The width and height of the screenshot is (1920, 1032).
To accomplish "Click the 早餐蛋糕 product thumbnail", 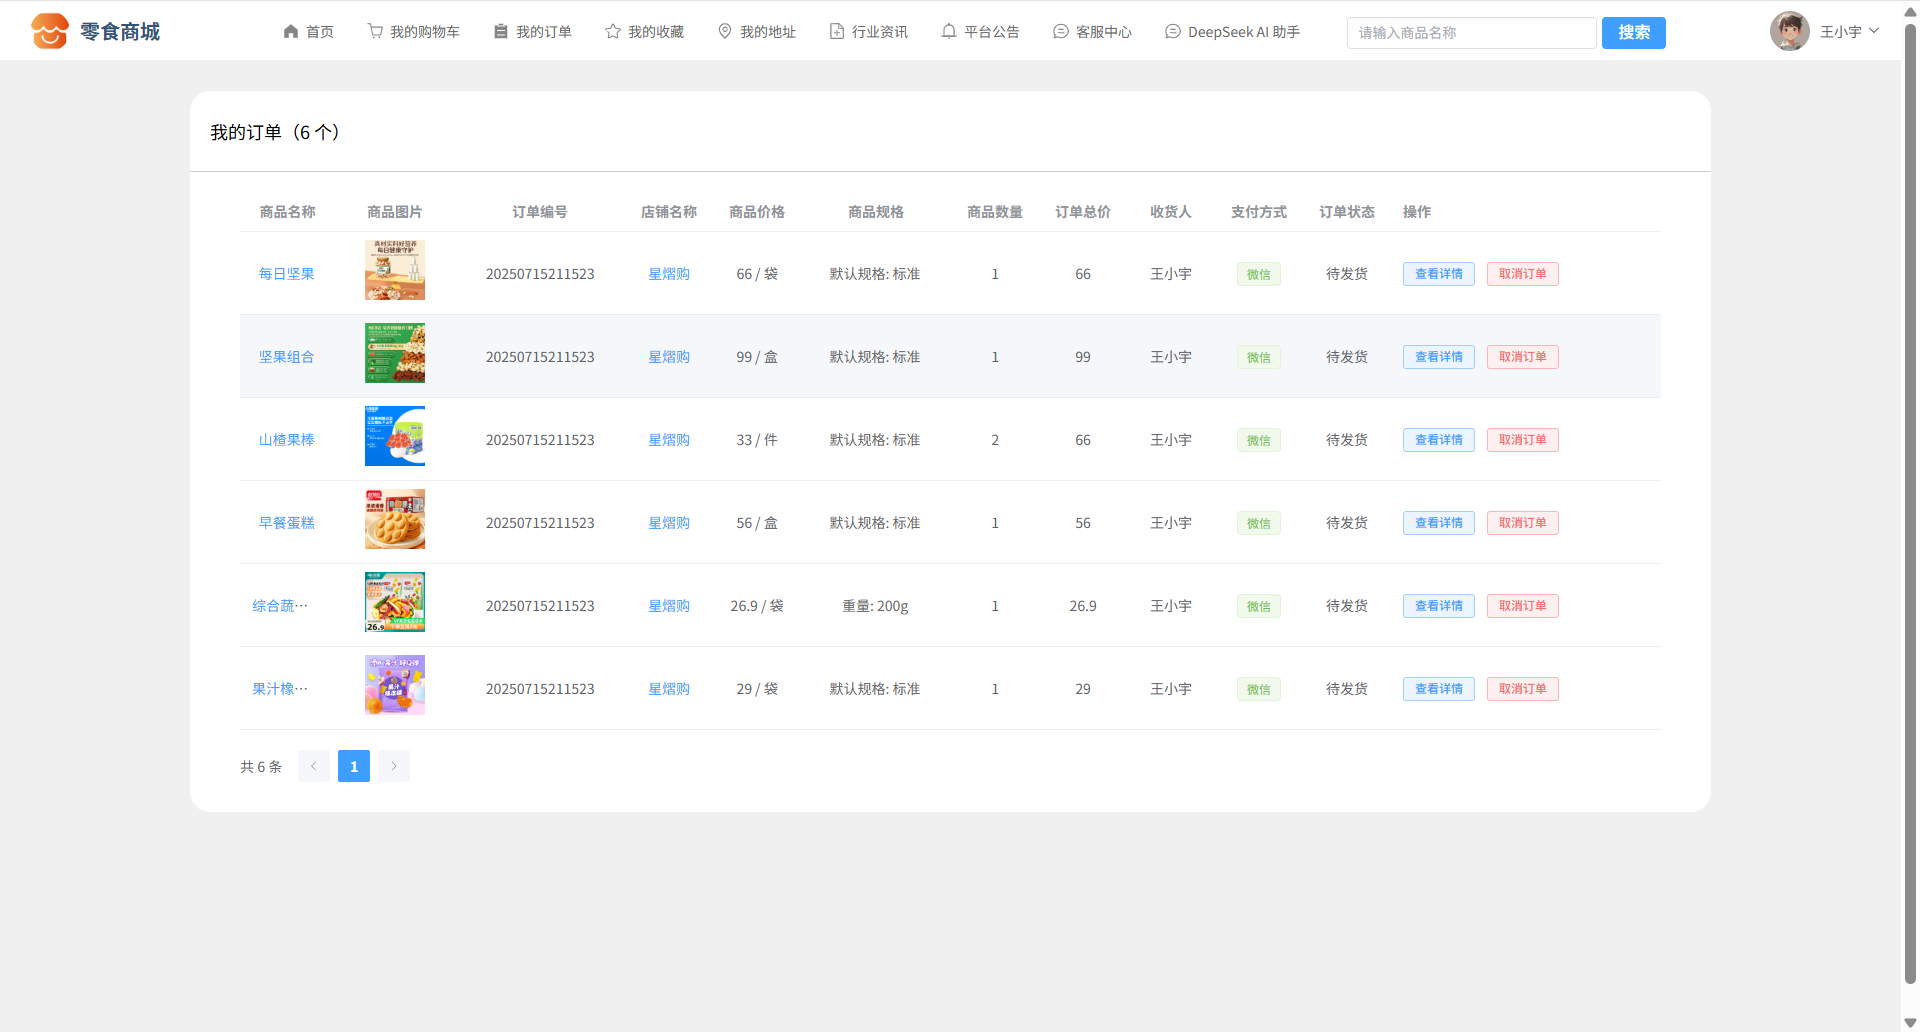I will (395, 519).
